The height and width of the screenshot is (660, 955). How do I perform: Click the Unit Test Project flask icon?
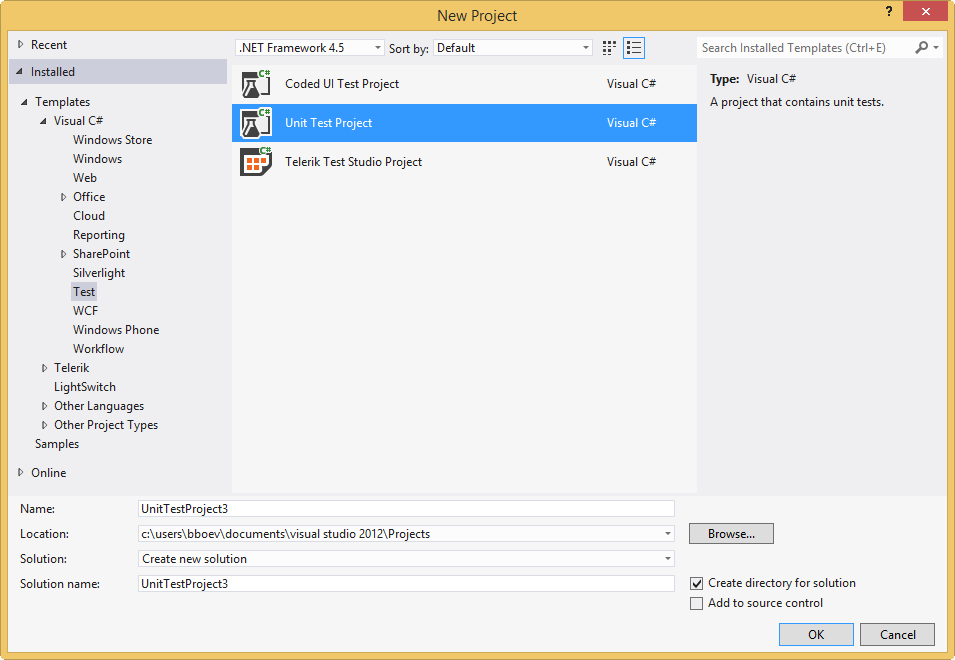(x=256, y=123)
